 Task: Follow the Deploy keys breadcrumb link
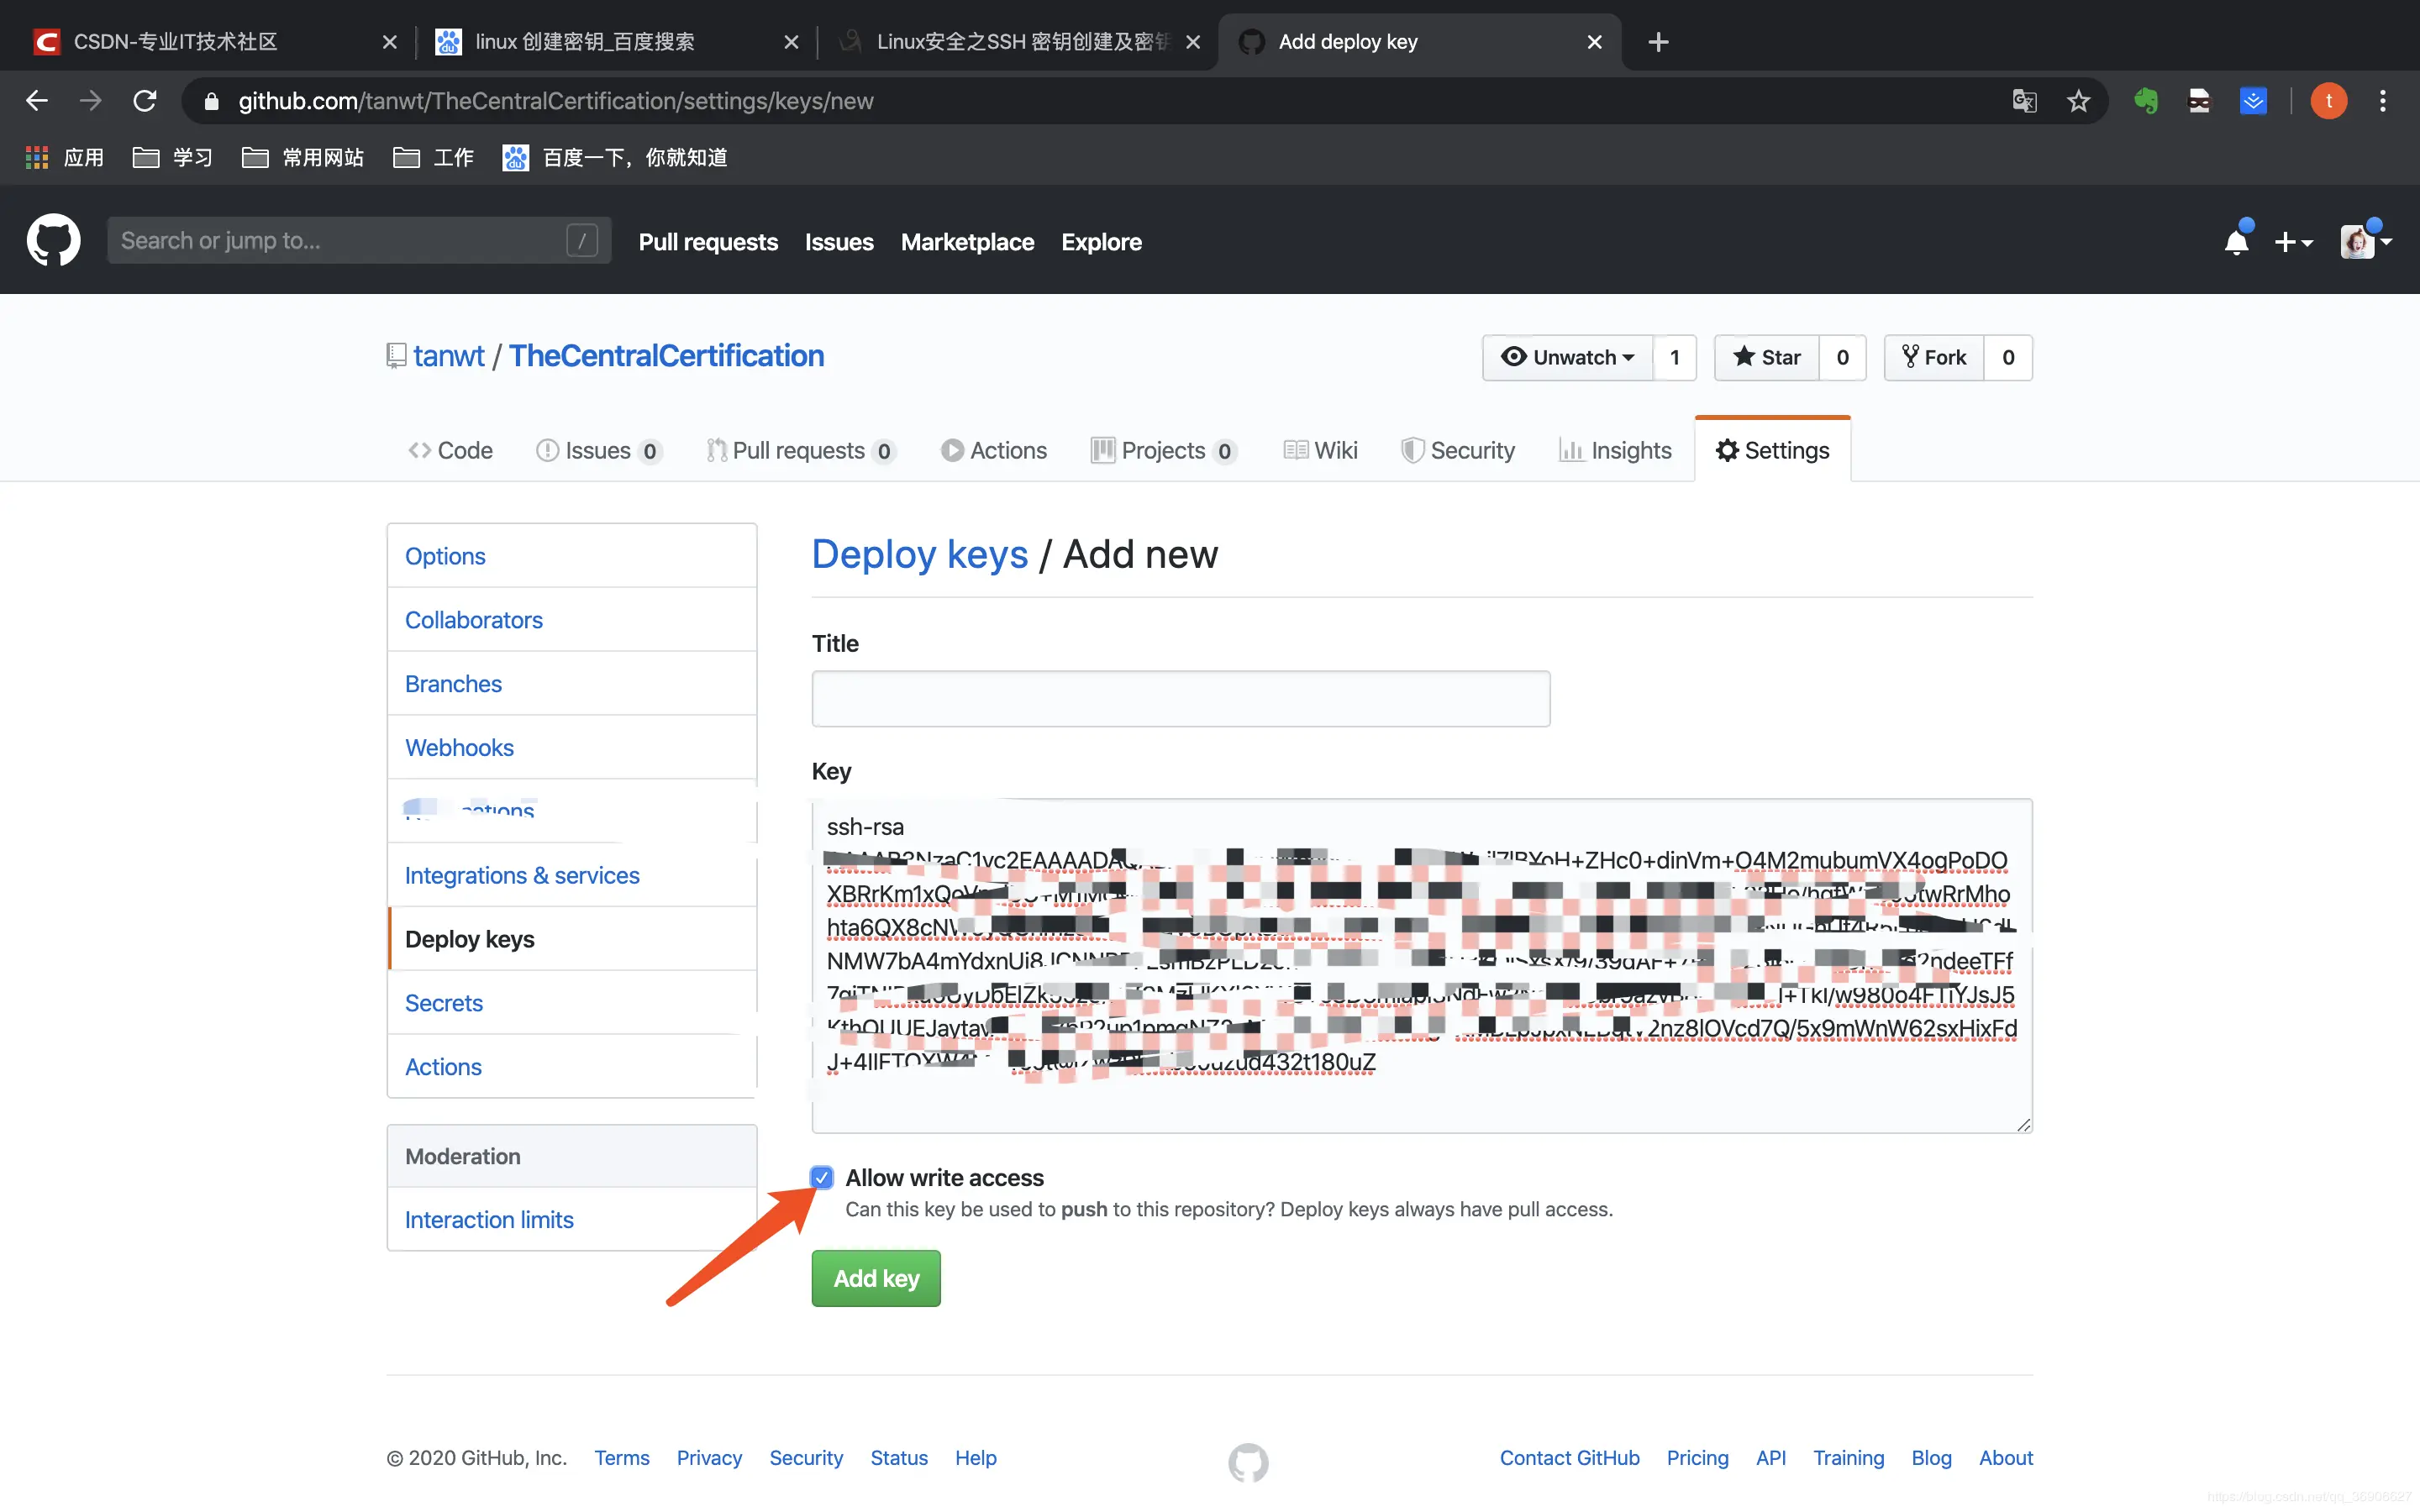[x=919, y=554]
